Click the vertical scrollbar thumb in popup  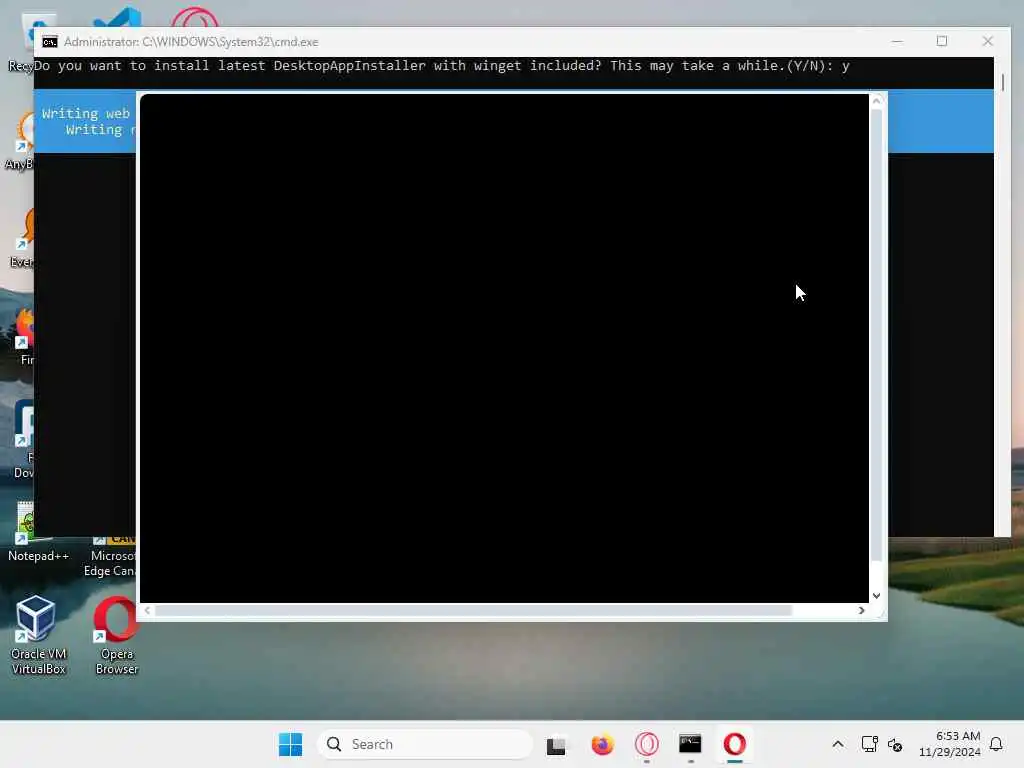click(x=876, y=334)
